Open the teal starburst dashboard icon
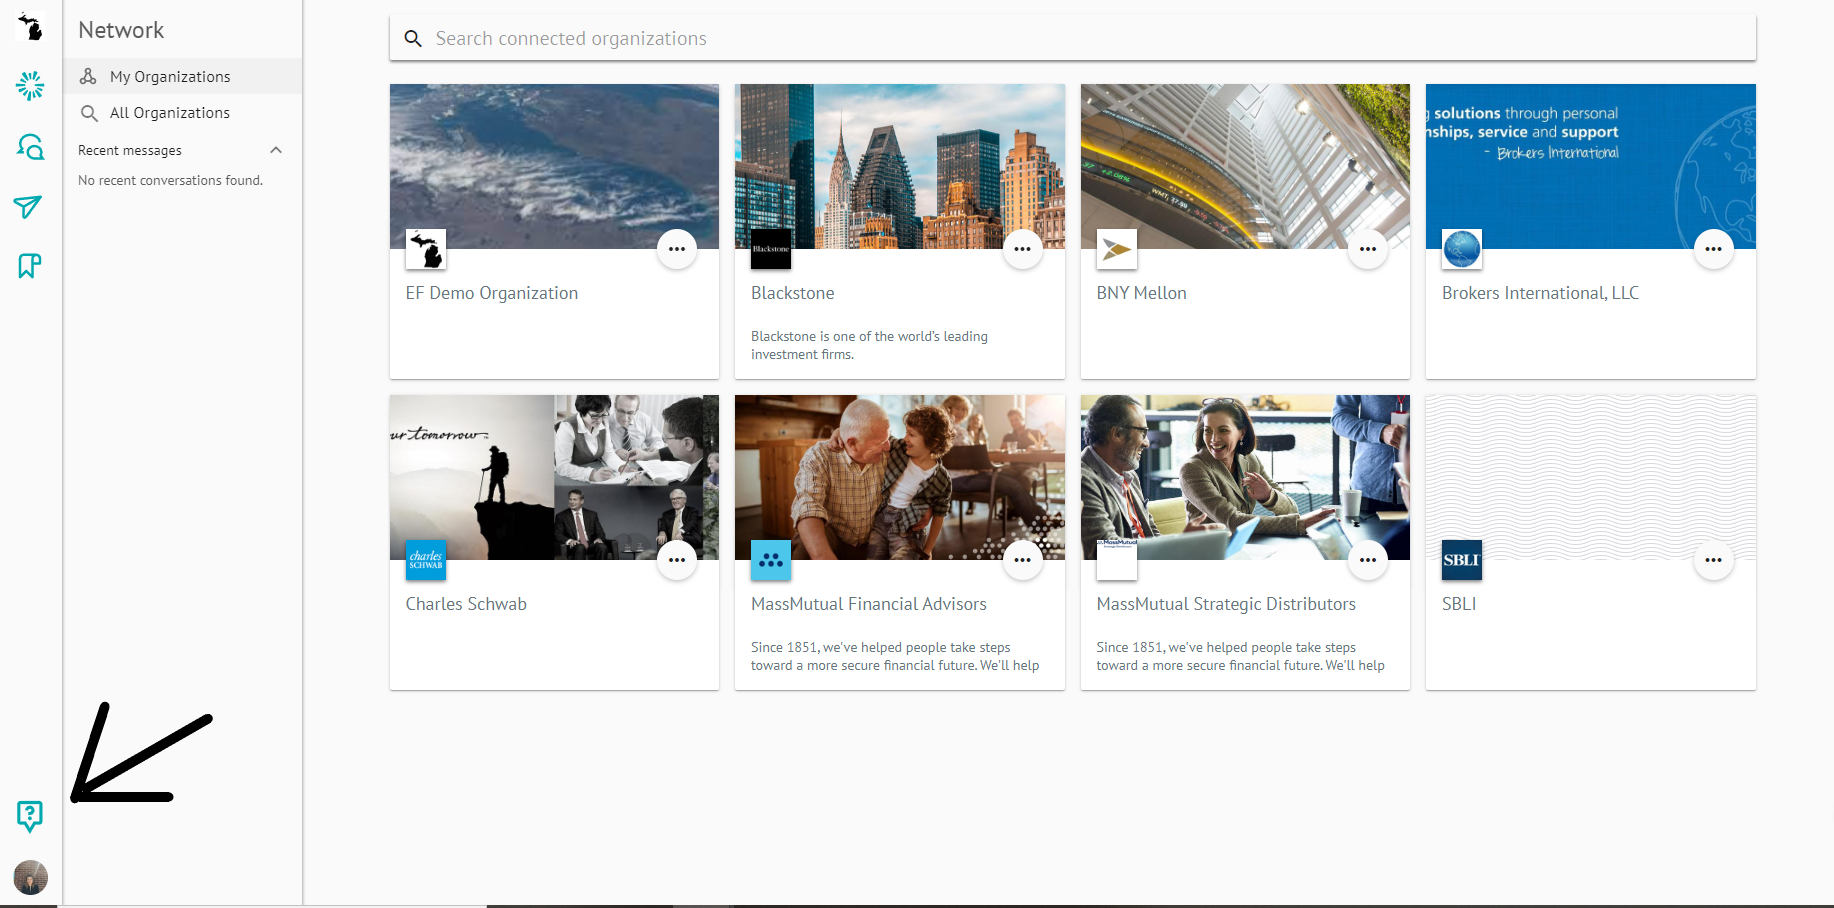 pyautogui.click(x=30, y=86)
